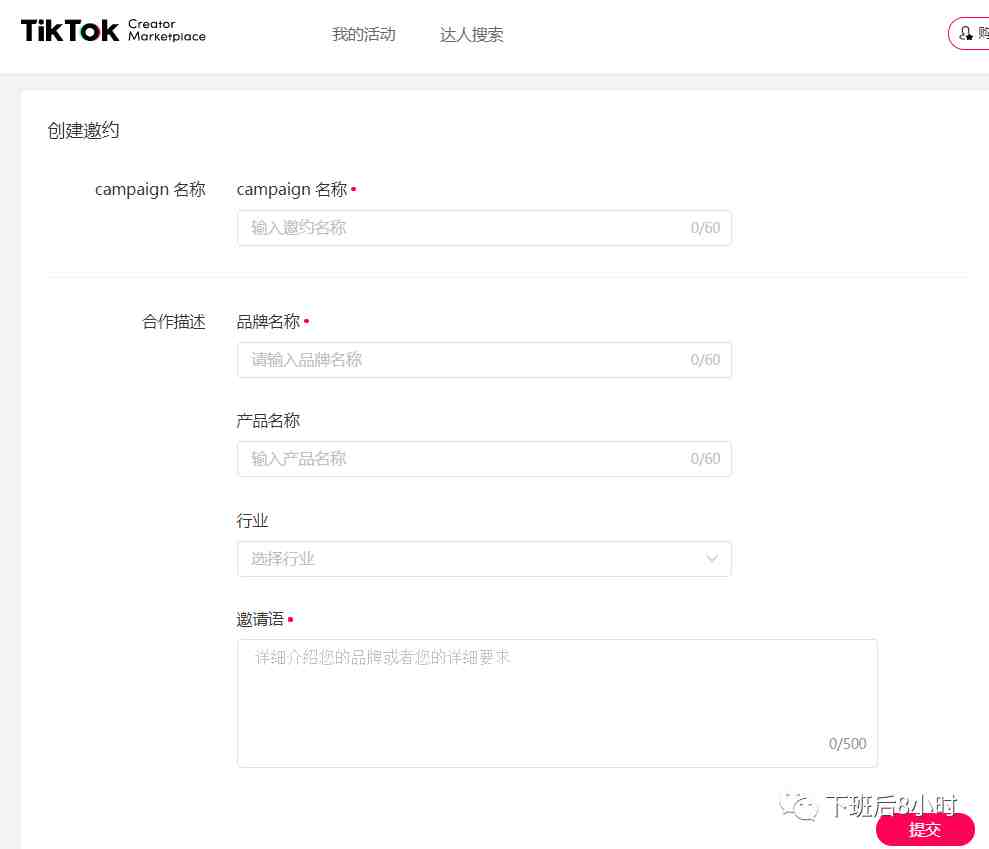Click the 品牌名称 field label
989x849 pixels.
268,322
